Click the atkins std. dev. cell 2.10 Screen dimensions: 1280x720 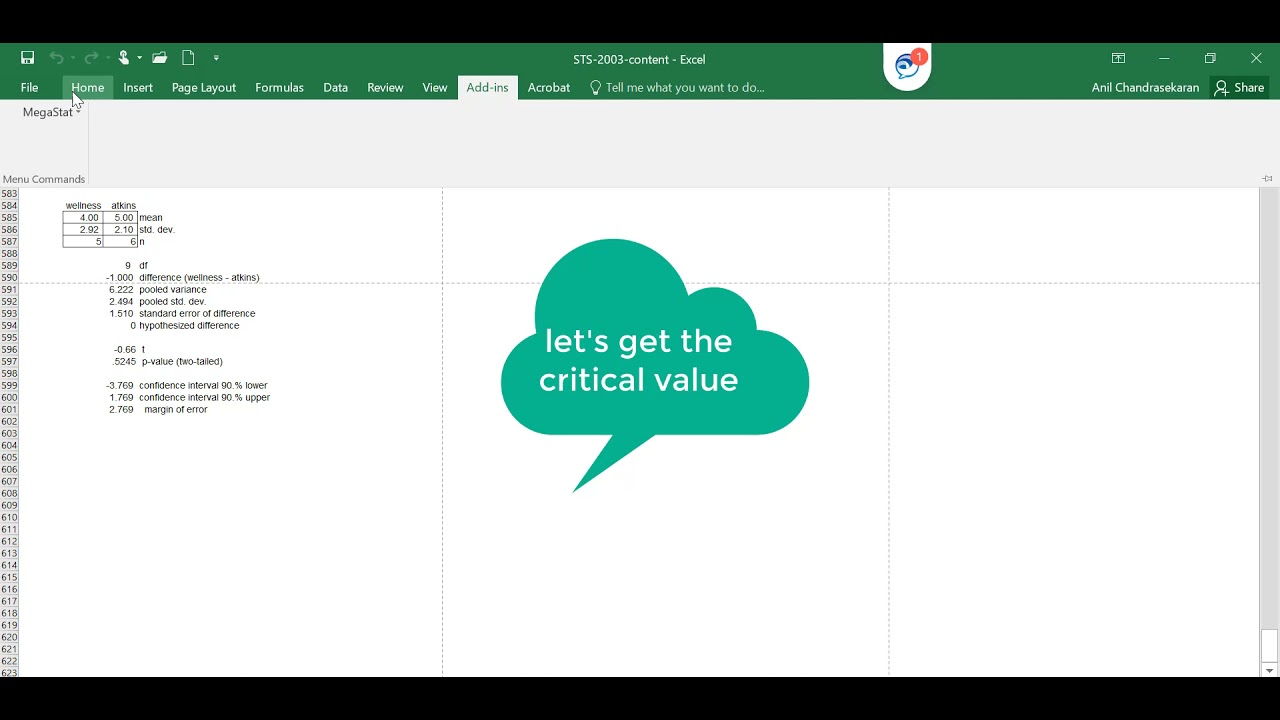coord(120,229)
